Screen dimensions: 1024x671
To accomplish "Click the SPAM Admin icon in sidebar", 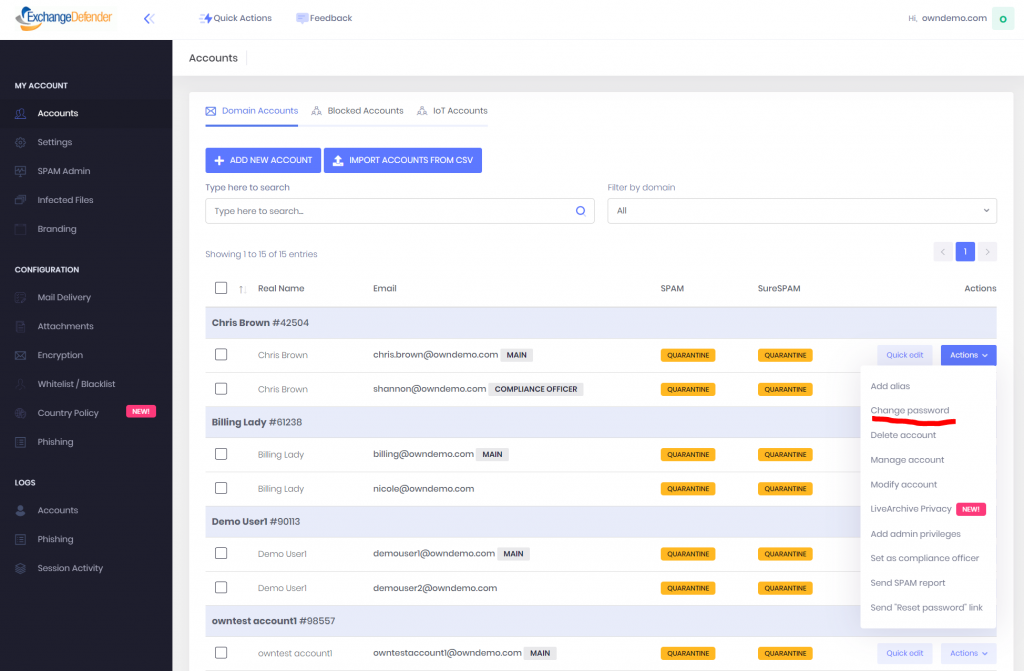I will pos(21,171).
